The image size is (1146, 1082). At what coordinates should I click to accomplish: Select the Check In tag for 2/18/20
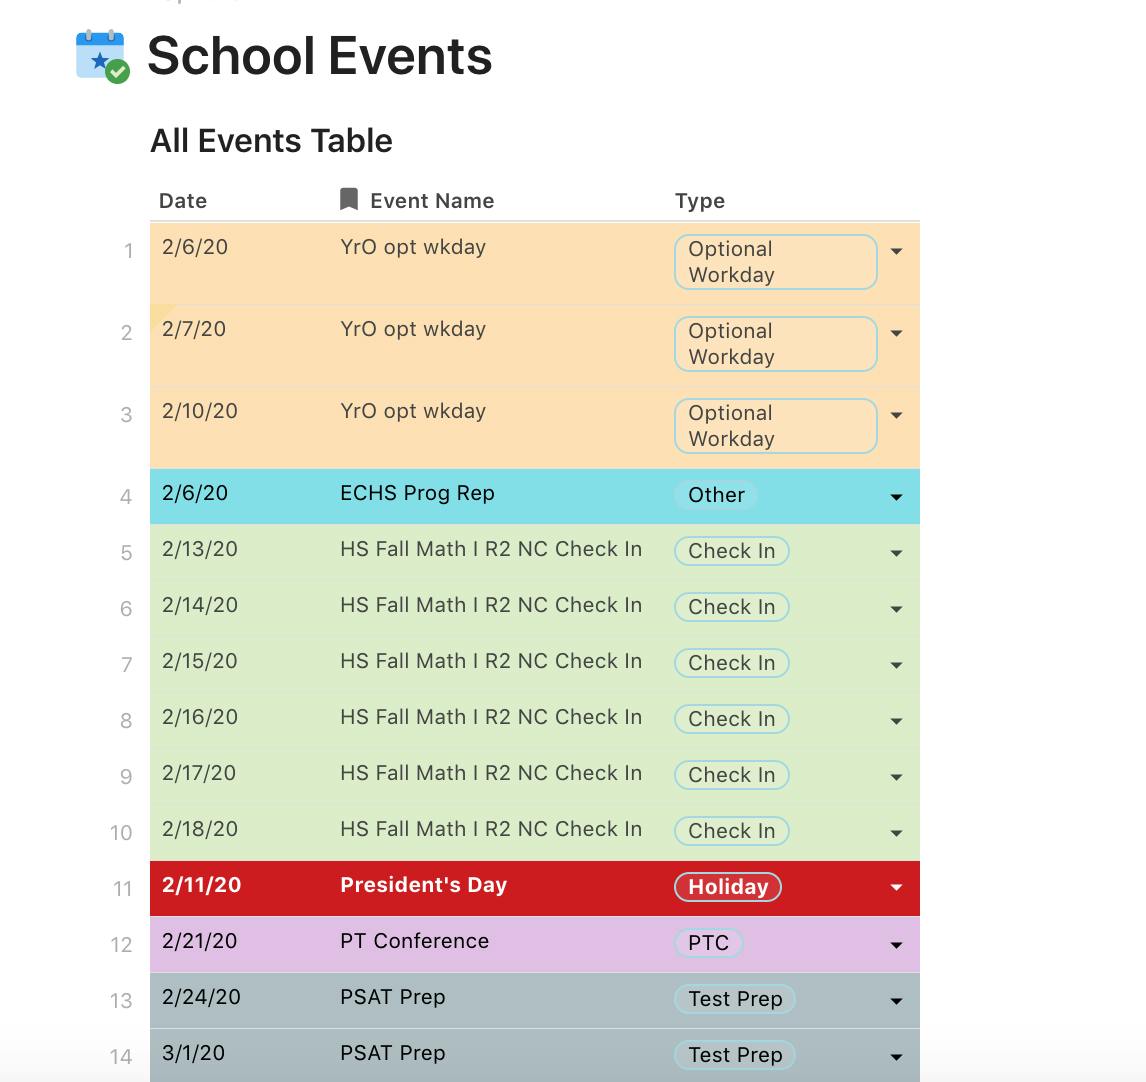[732, 831]
